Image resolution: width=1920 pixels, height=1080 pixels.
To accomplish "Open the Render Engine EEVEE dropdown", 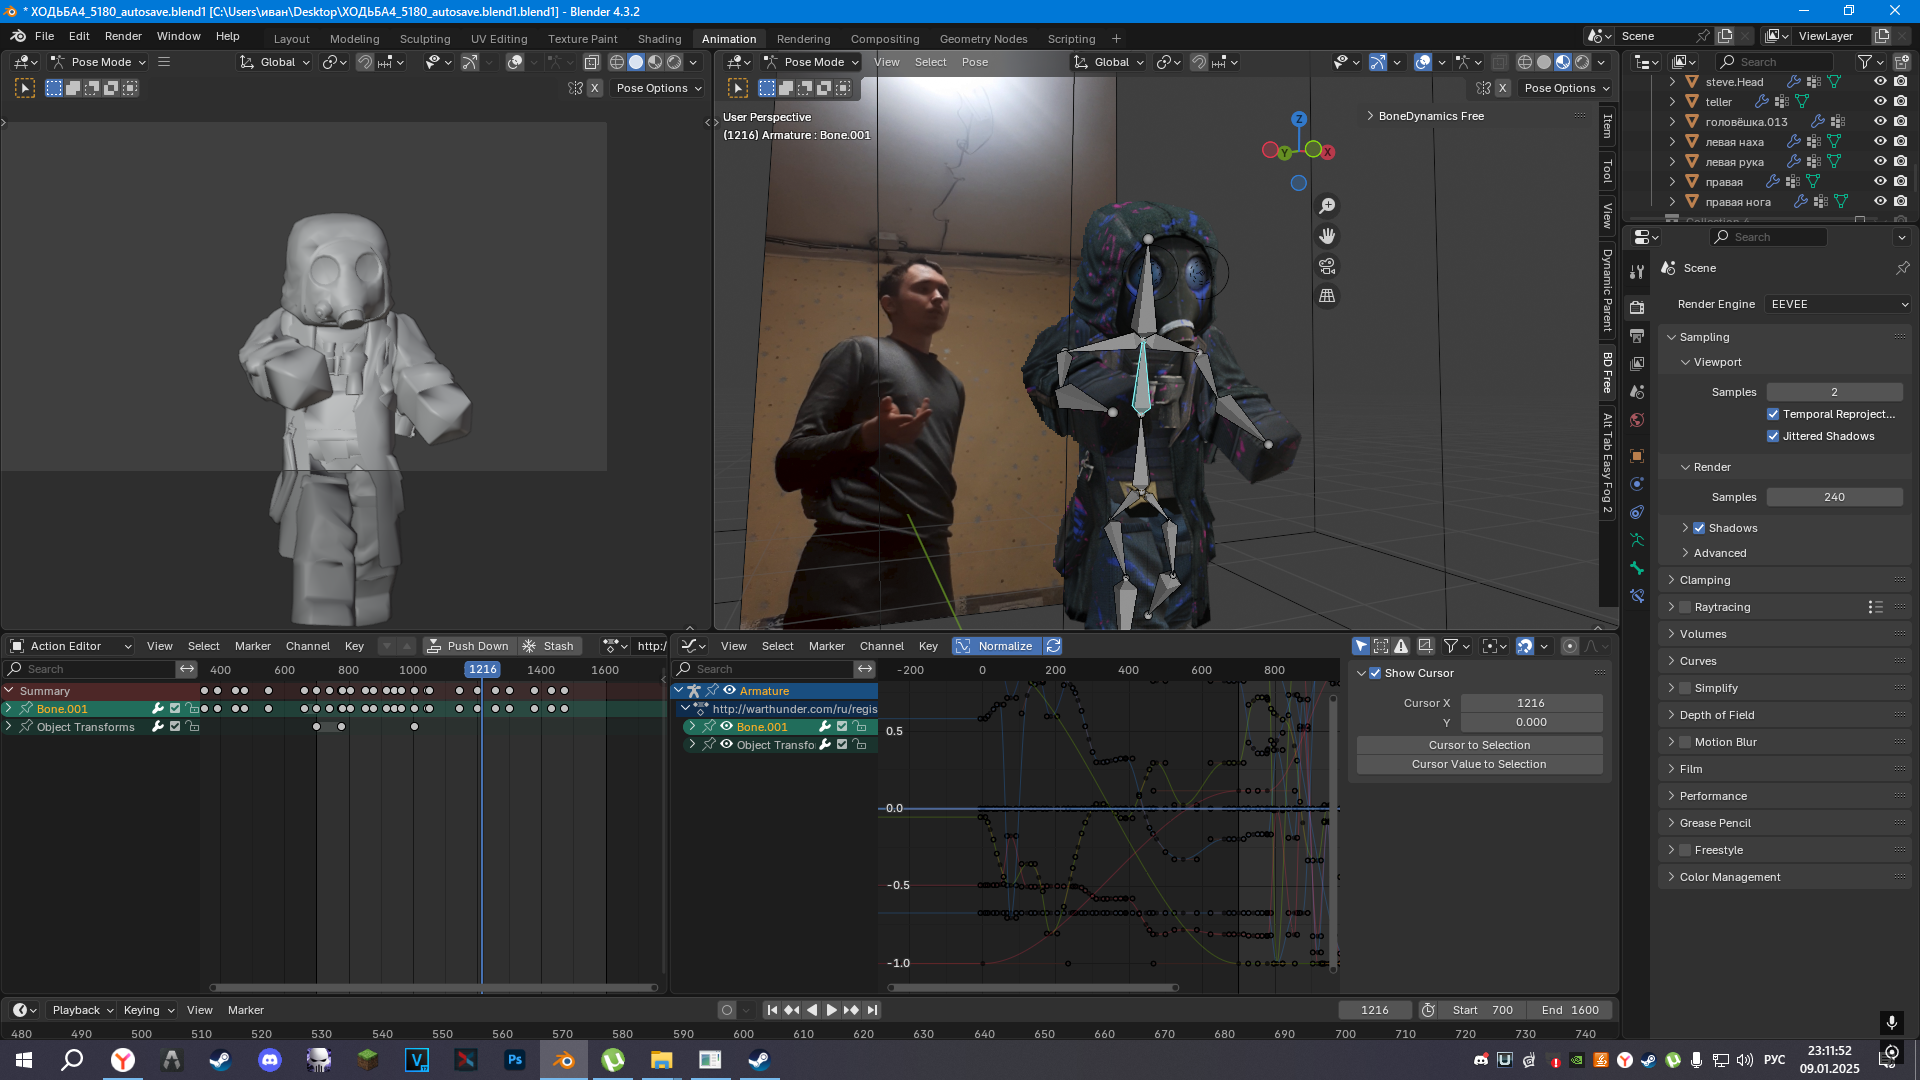I will [x=1838, y=304].
